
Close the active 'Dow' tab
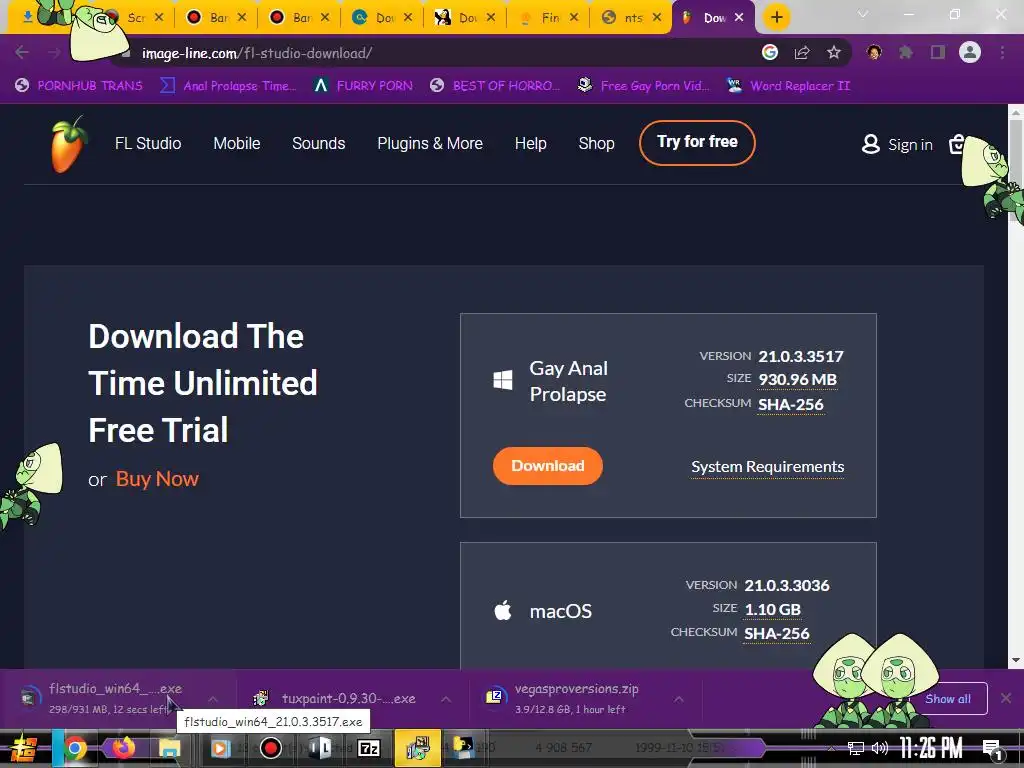point(739,18)
